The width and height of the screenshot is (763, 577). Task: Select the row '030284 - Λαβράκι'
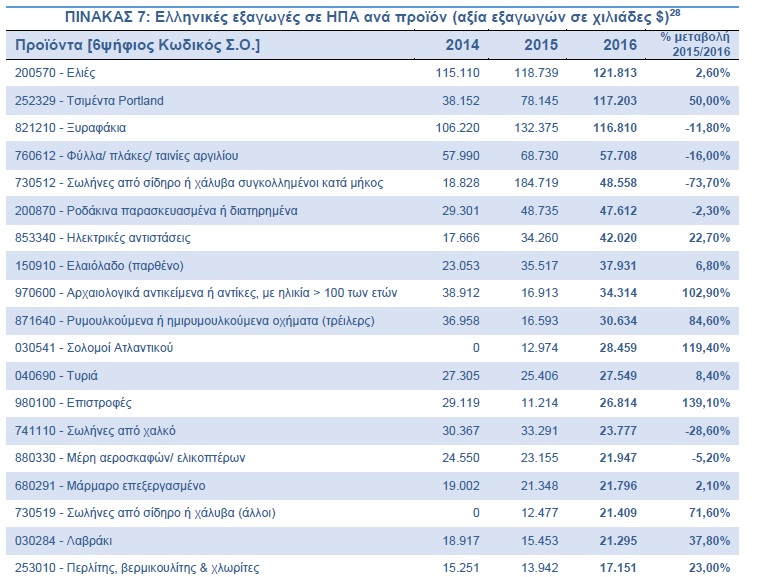point(372,541)
